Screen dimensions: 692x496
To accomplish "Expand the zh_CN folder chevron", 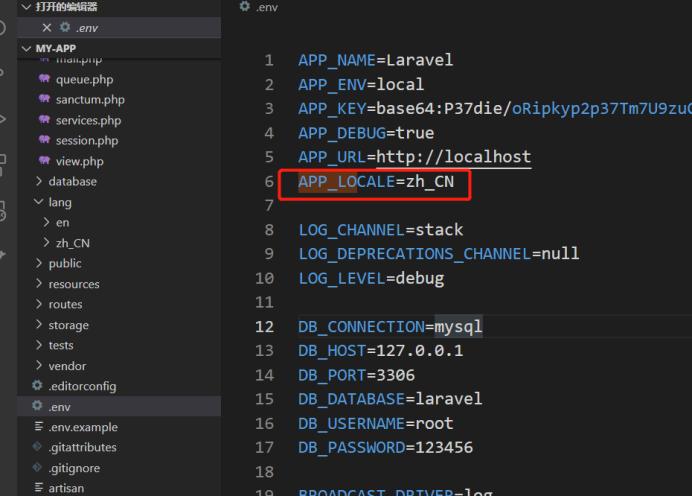I will [x=46, y=242].
